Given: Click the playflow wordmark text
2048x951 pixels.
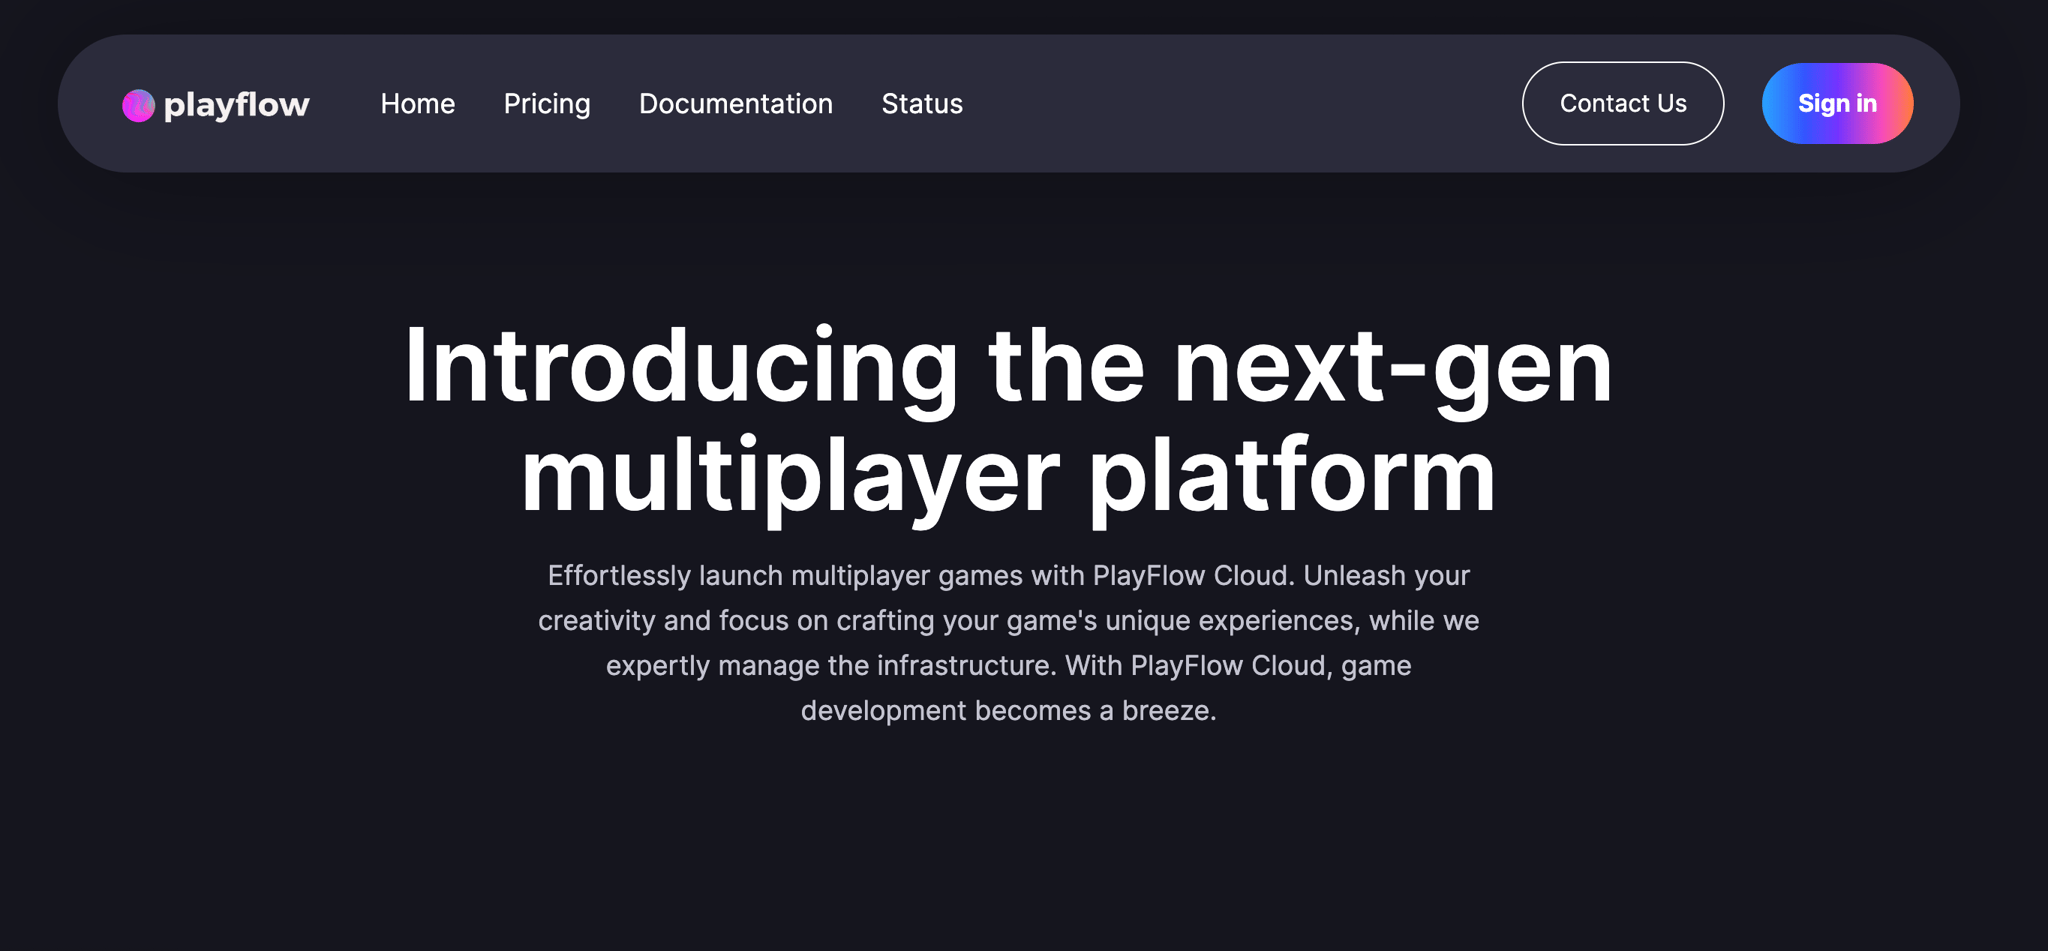Looking at the screenshot, I should pos(236,104).
